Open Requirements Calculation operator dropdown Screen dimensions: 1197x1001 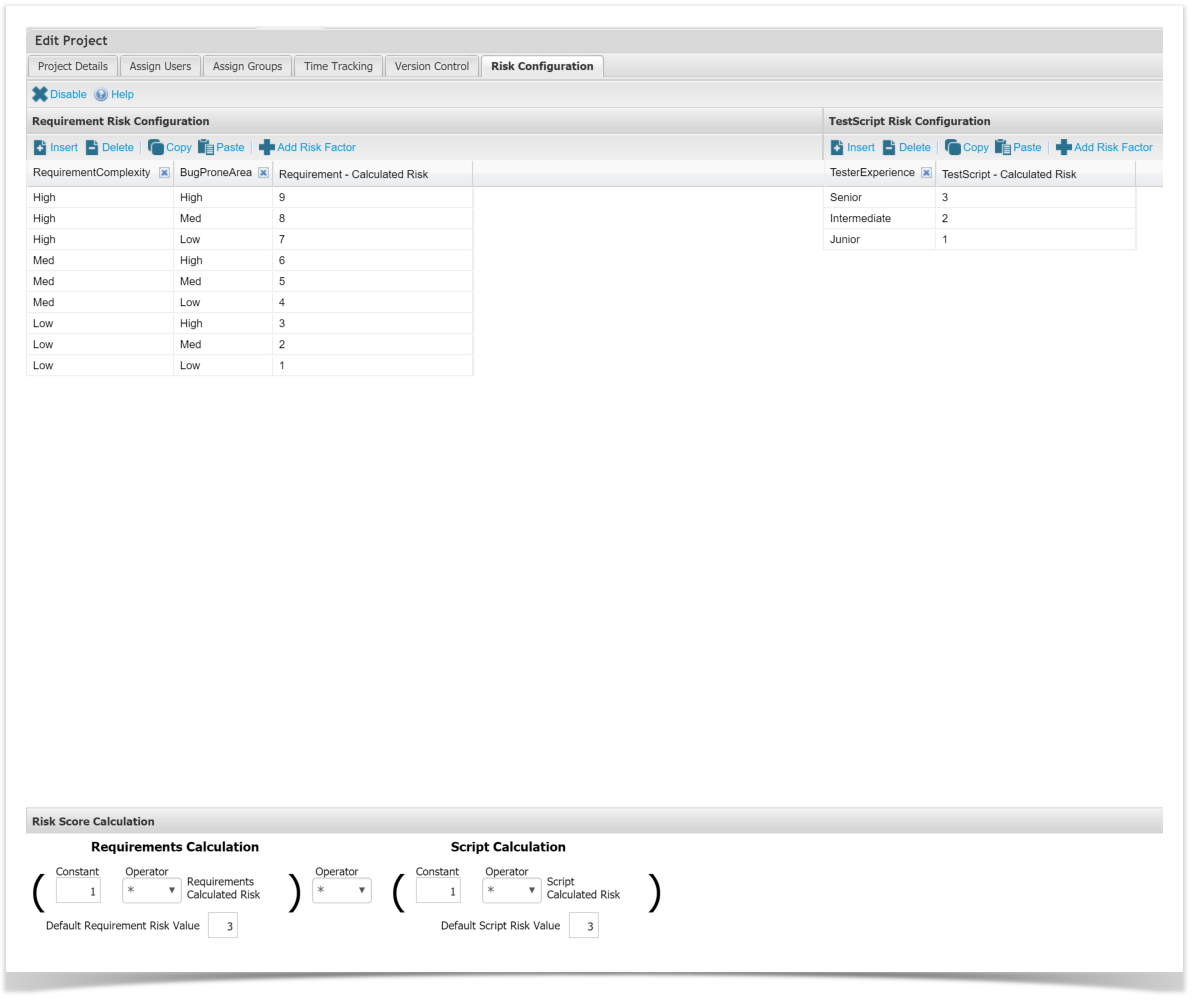coord(151,890)
